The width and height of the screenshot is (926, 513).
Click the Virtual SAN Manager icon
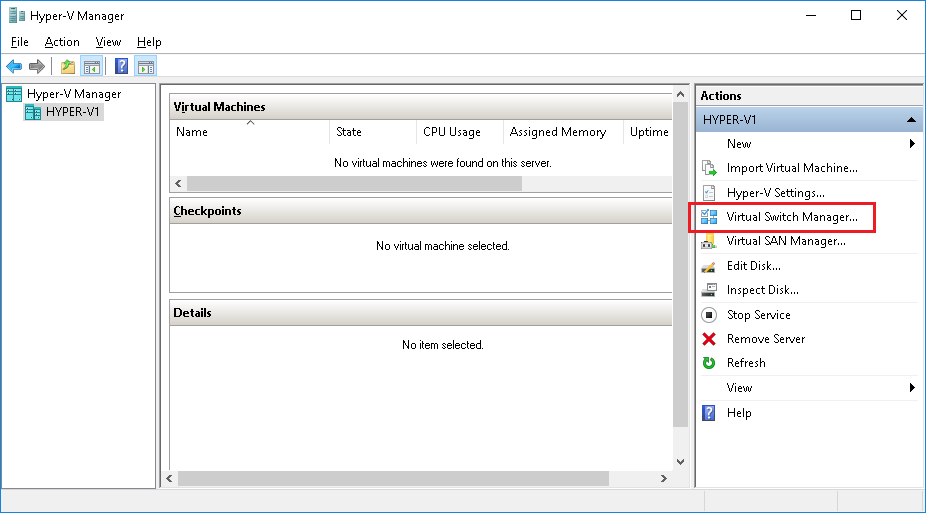709,241
